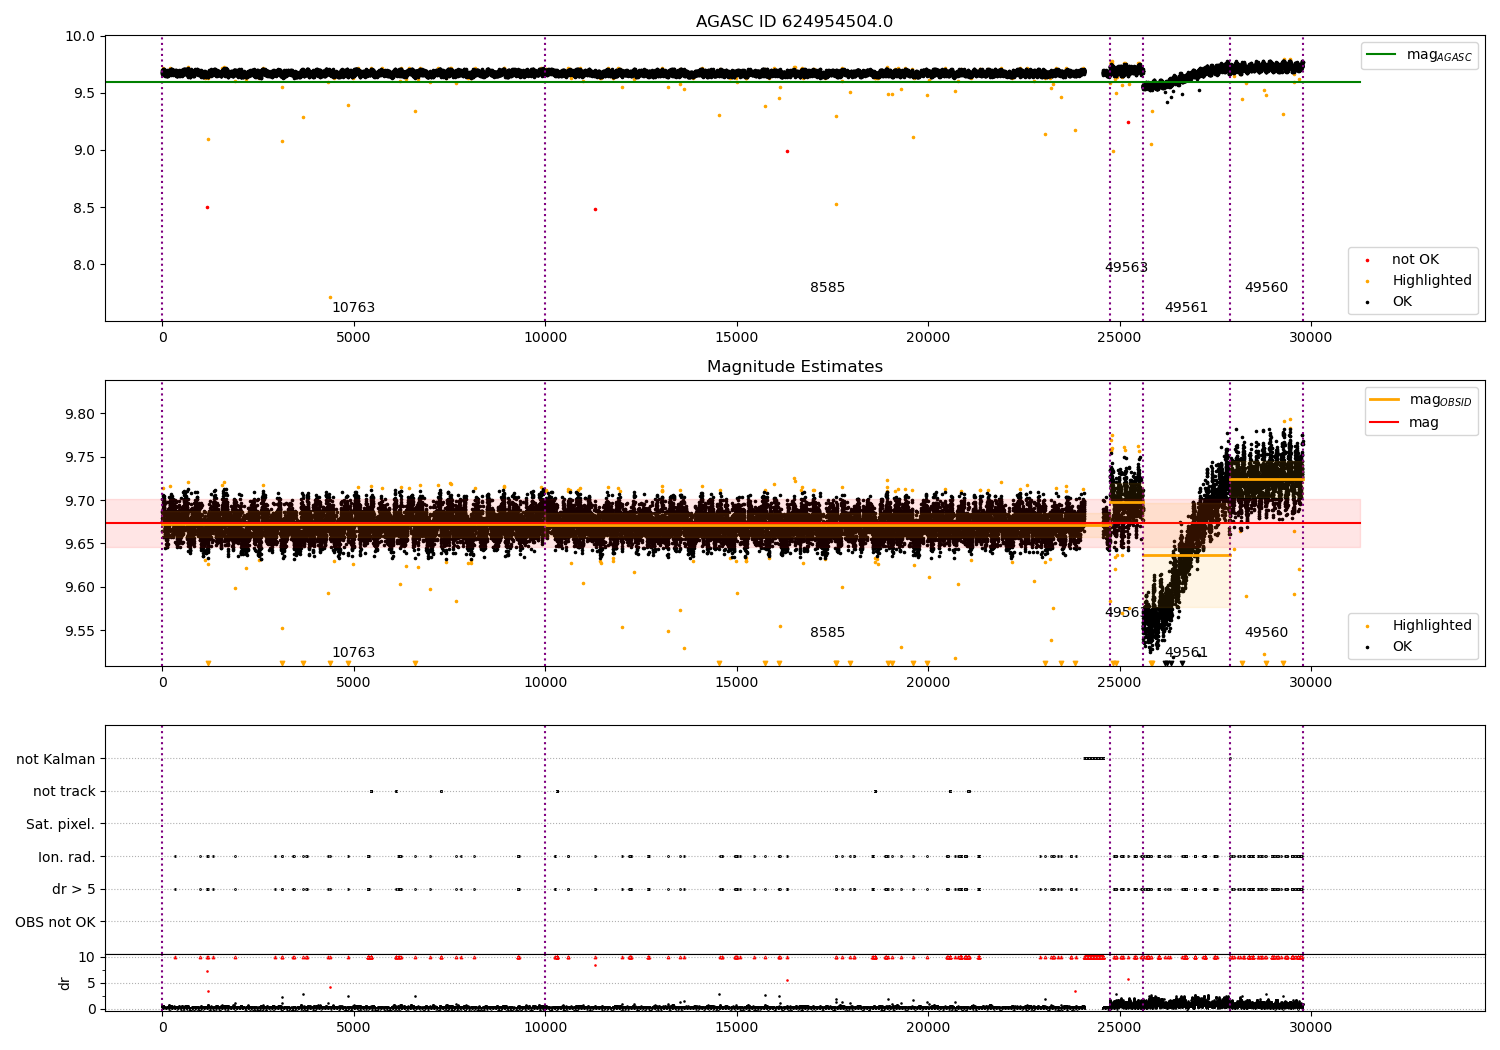Click the 'not track' row label
Viewport: 1500px width, 1050px height.
[x=64, y=792]
